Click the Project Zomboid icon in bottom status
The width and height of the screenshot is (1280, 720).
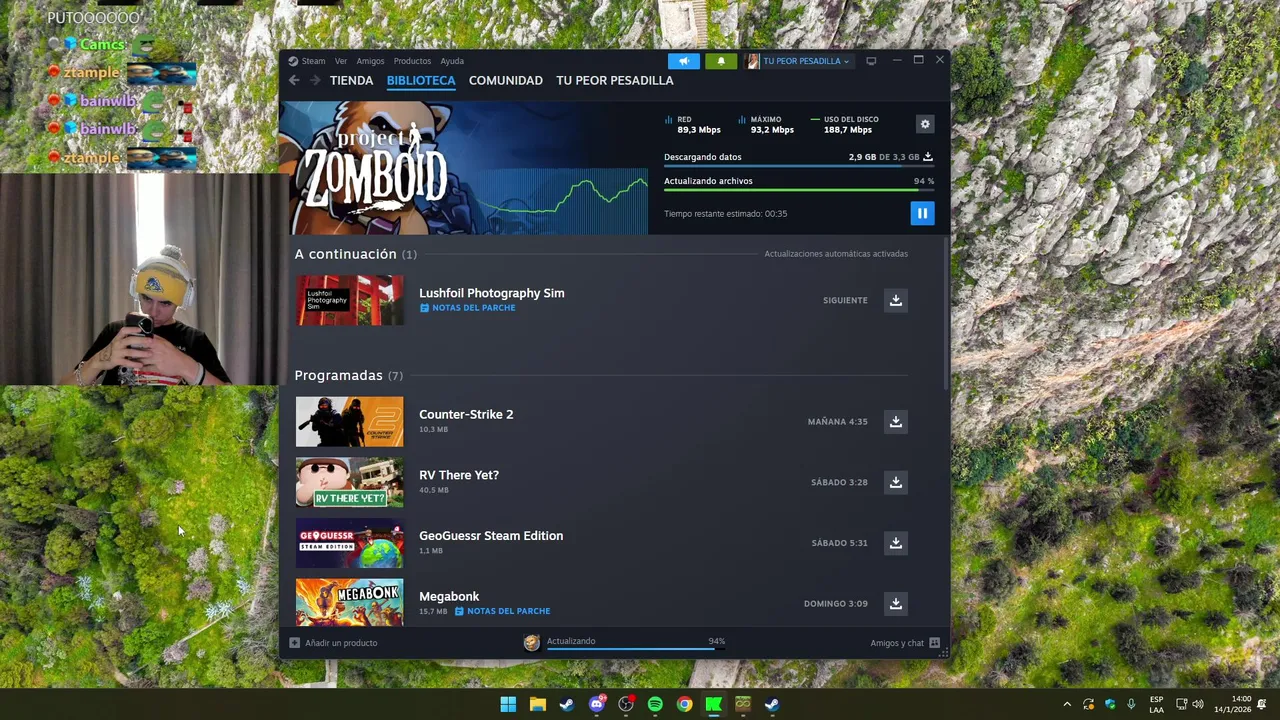pos(532,643)
